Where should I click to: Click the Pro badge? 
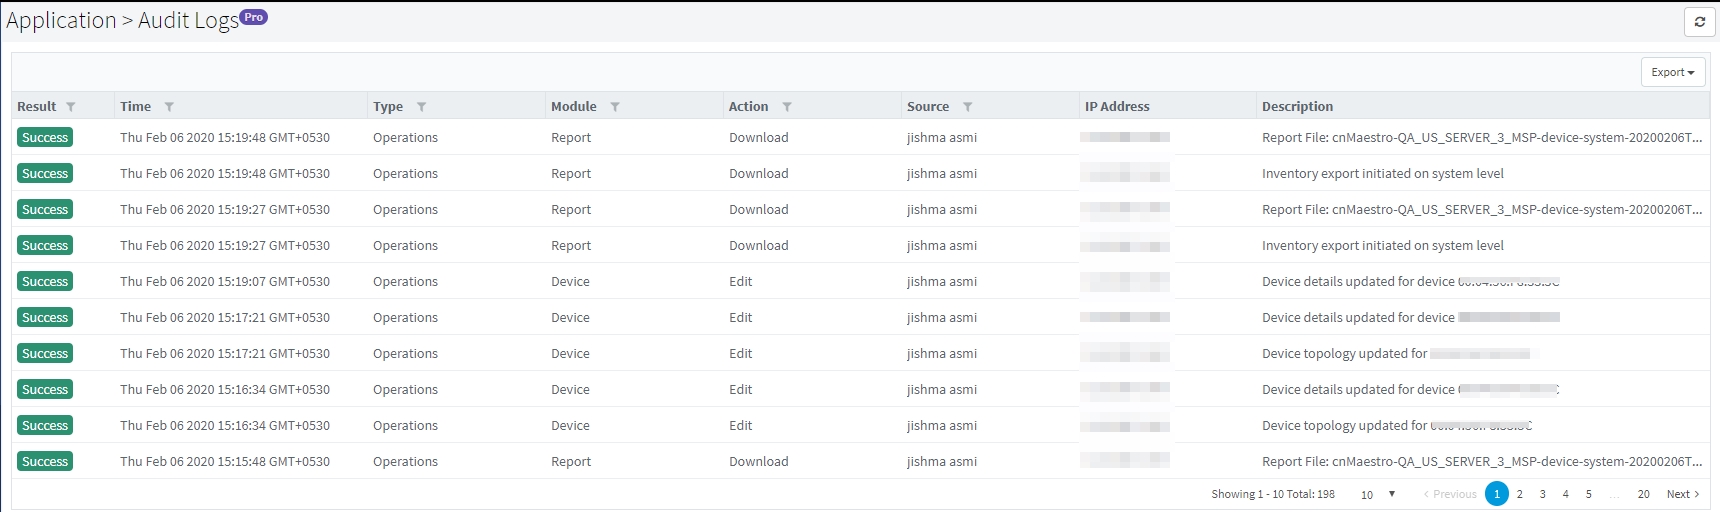(x=254, y=17)
